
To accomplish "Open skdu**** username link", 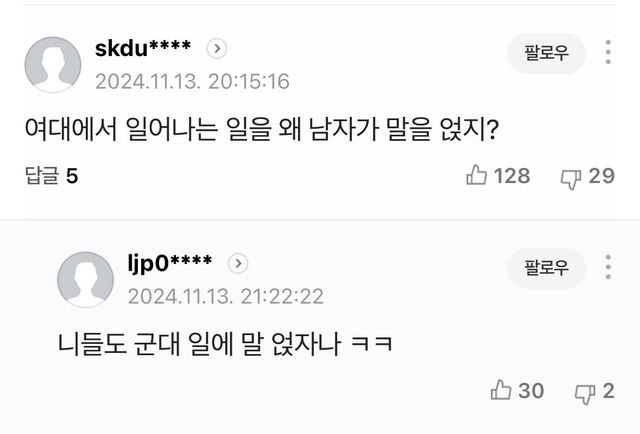I will coord(143,48).
